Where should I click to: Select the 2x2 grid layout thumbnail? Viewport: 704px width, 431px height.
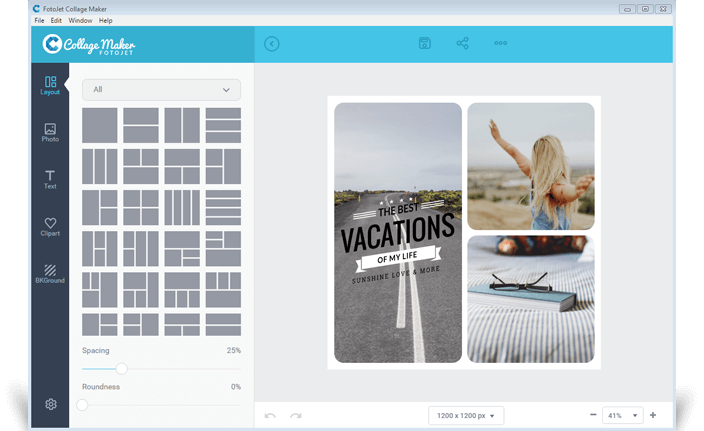(141, 207)
